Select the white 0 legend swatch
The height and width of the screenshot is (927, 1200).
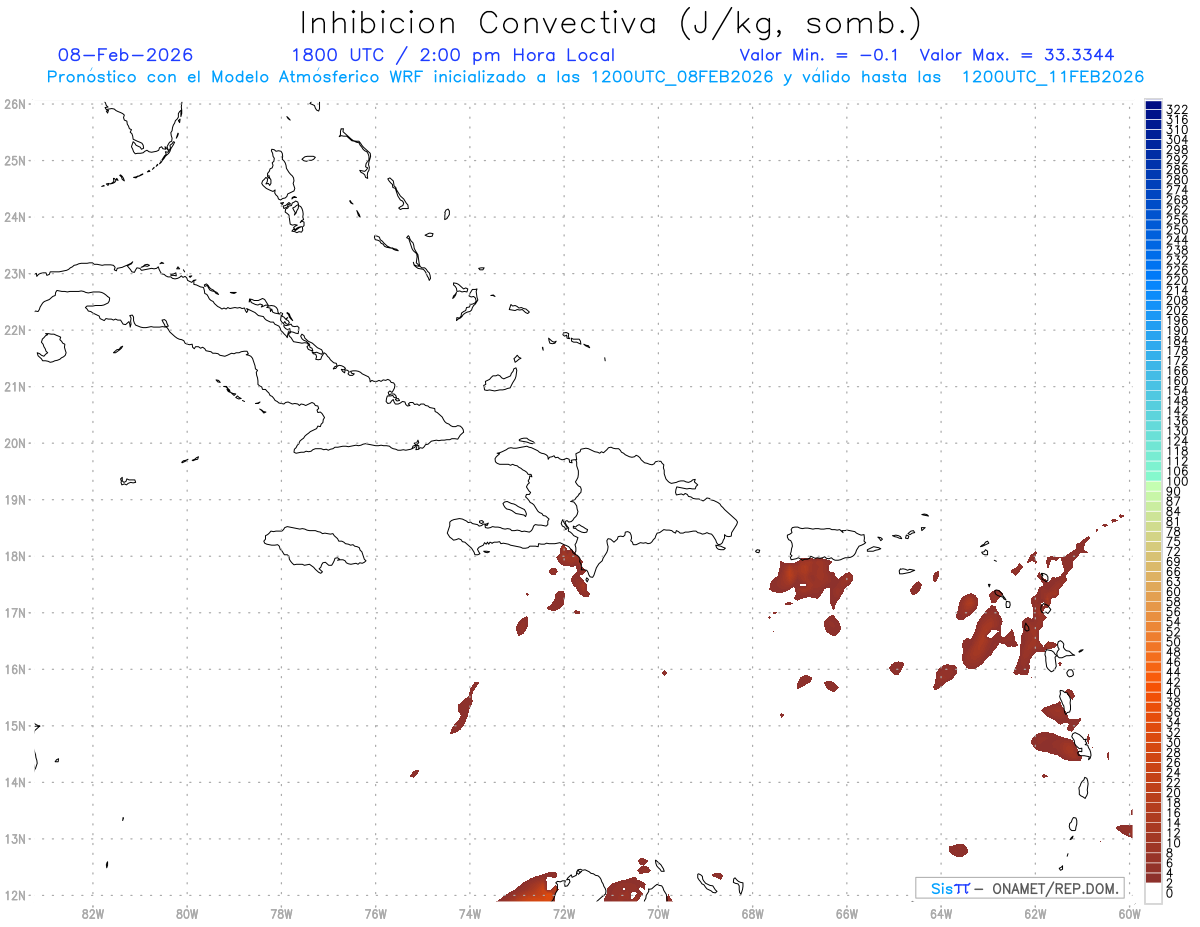(x=1153, y=892)
